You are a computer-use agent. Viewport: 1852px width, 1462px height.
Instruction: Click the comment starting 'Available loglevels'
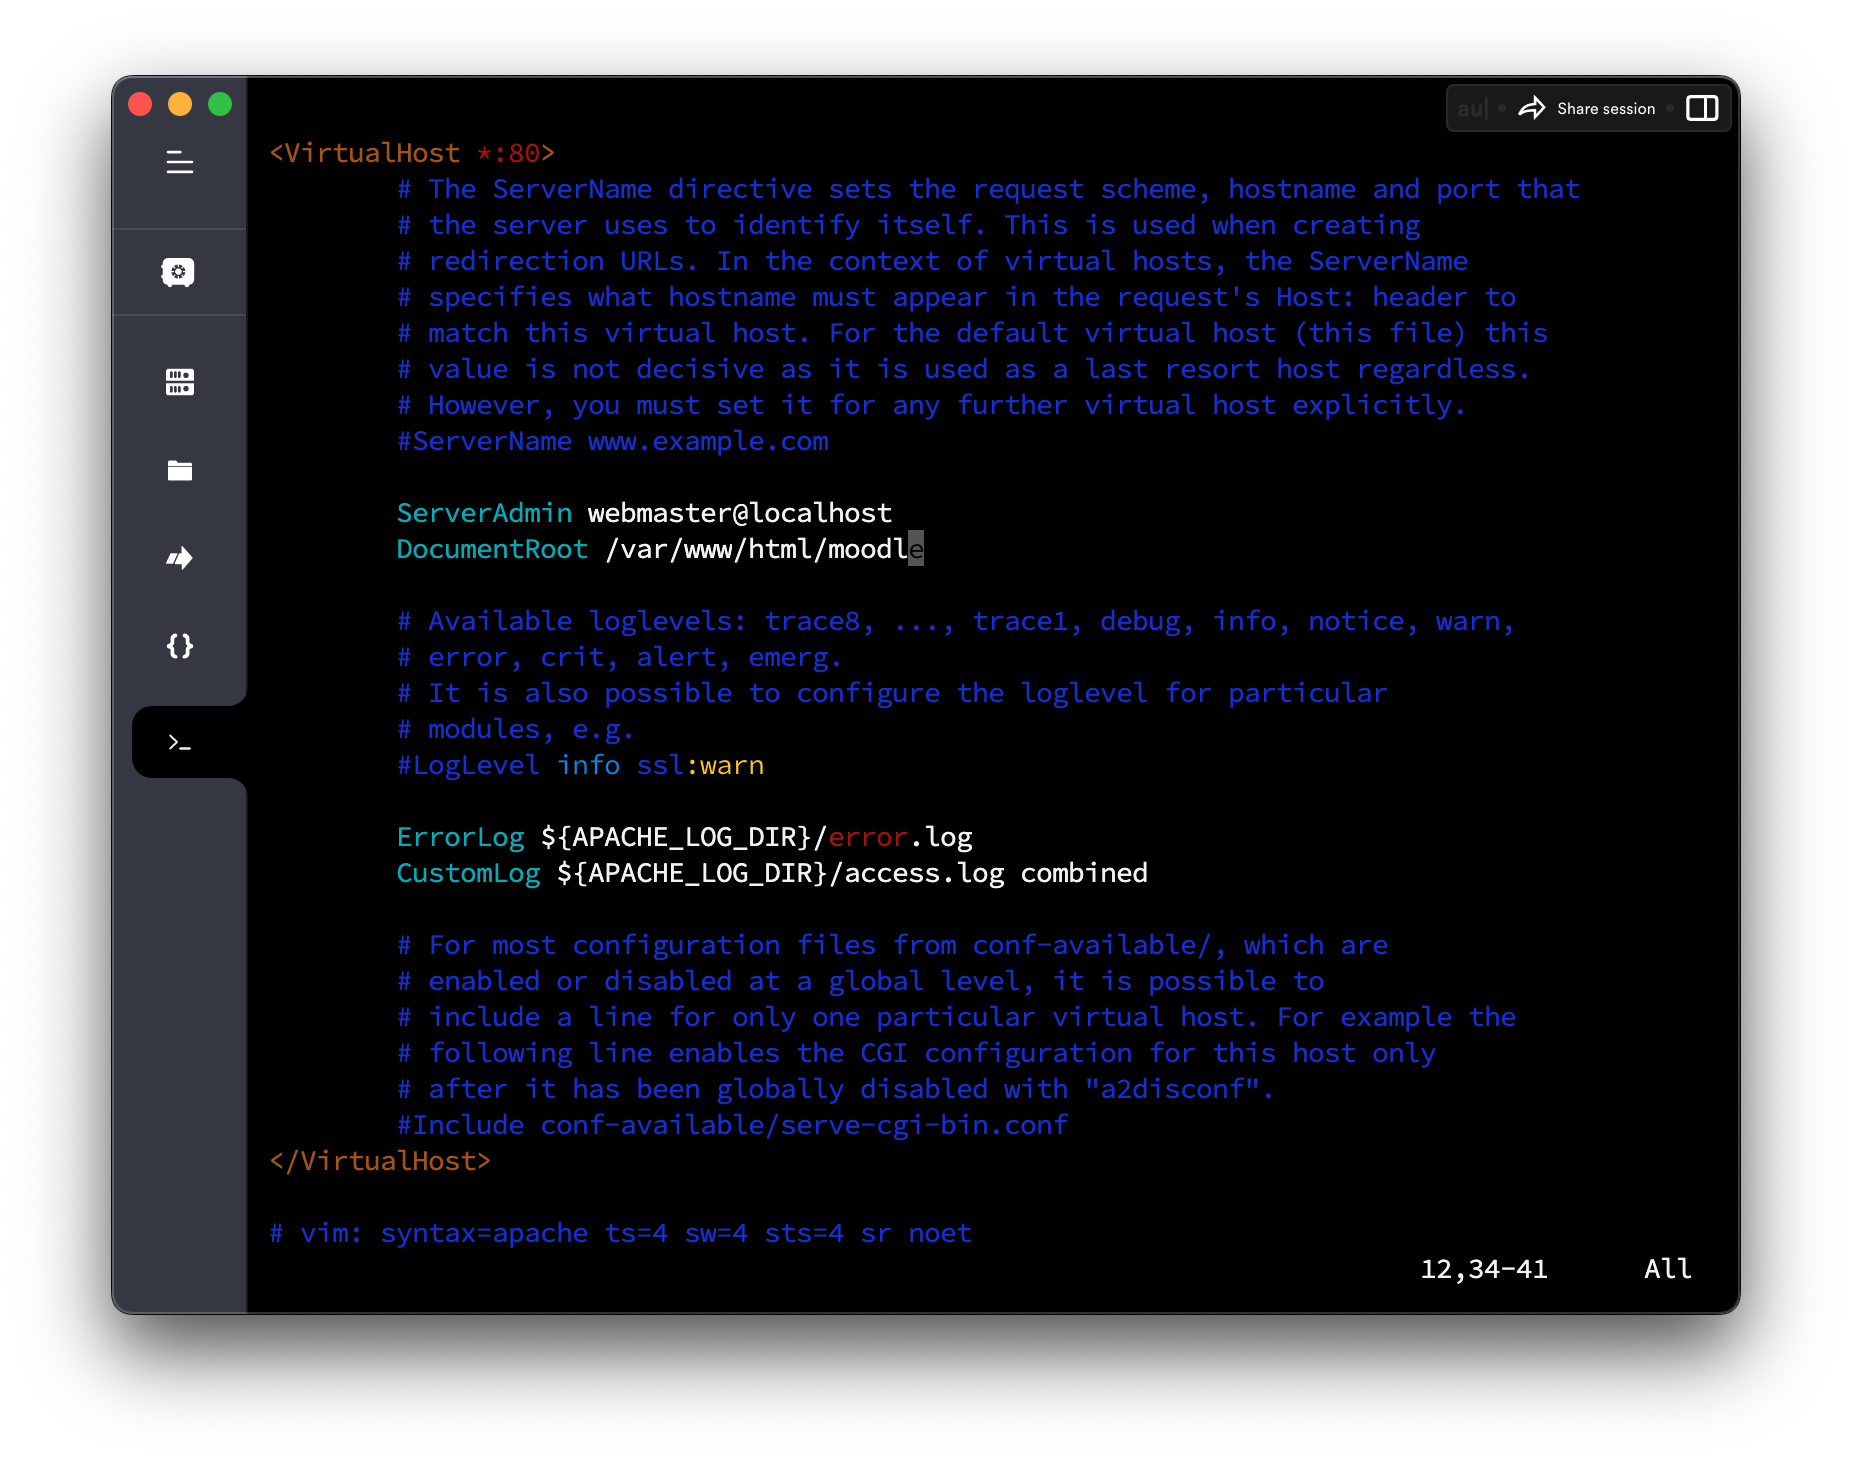(956, 621)
